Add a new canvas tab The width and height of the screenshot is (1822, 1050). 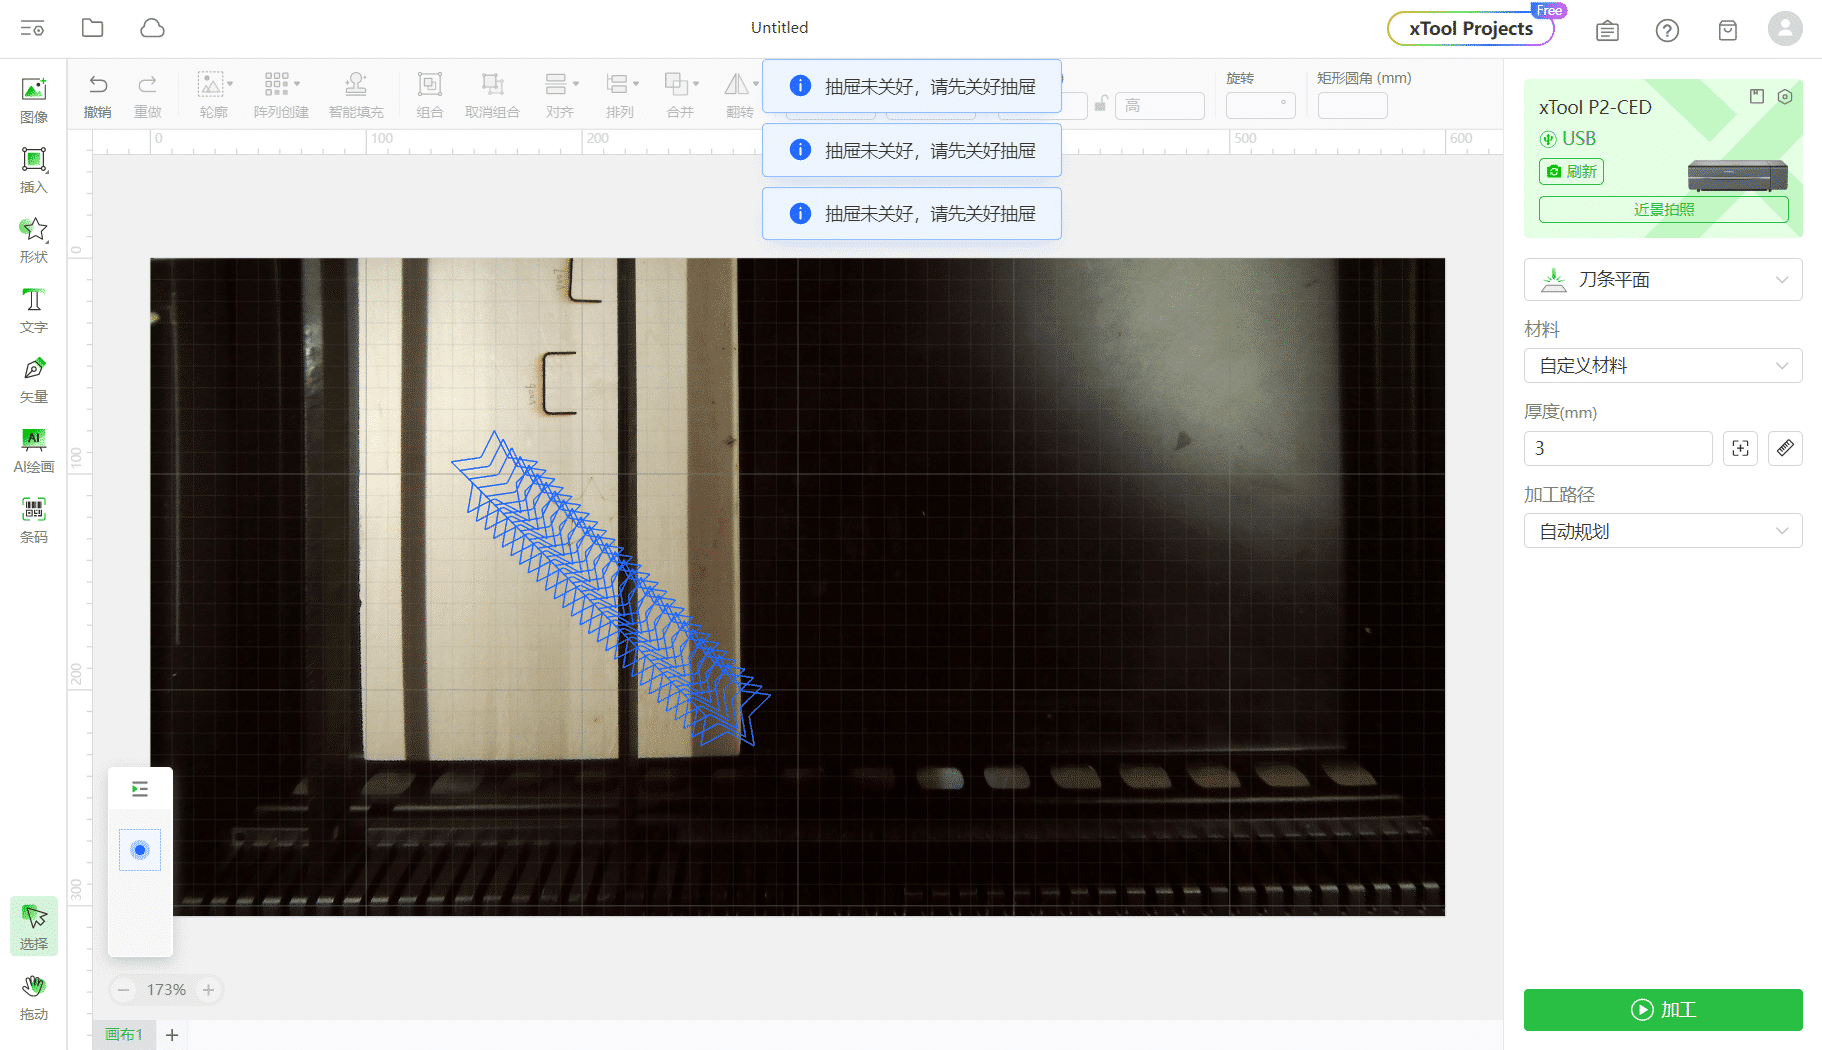pos(172,1035)
